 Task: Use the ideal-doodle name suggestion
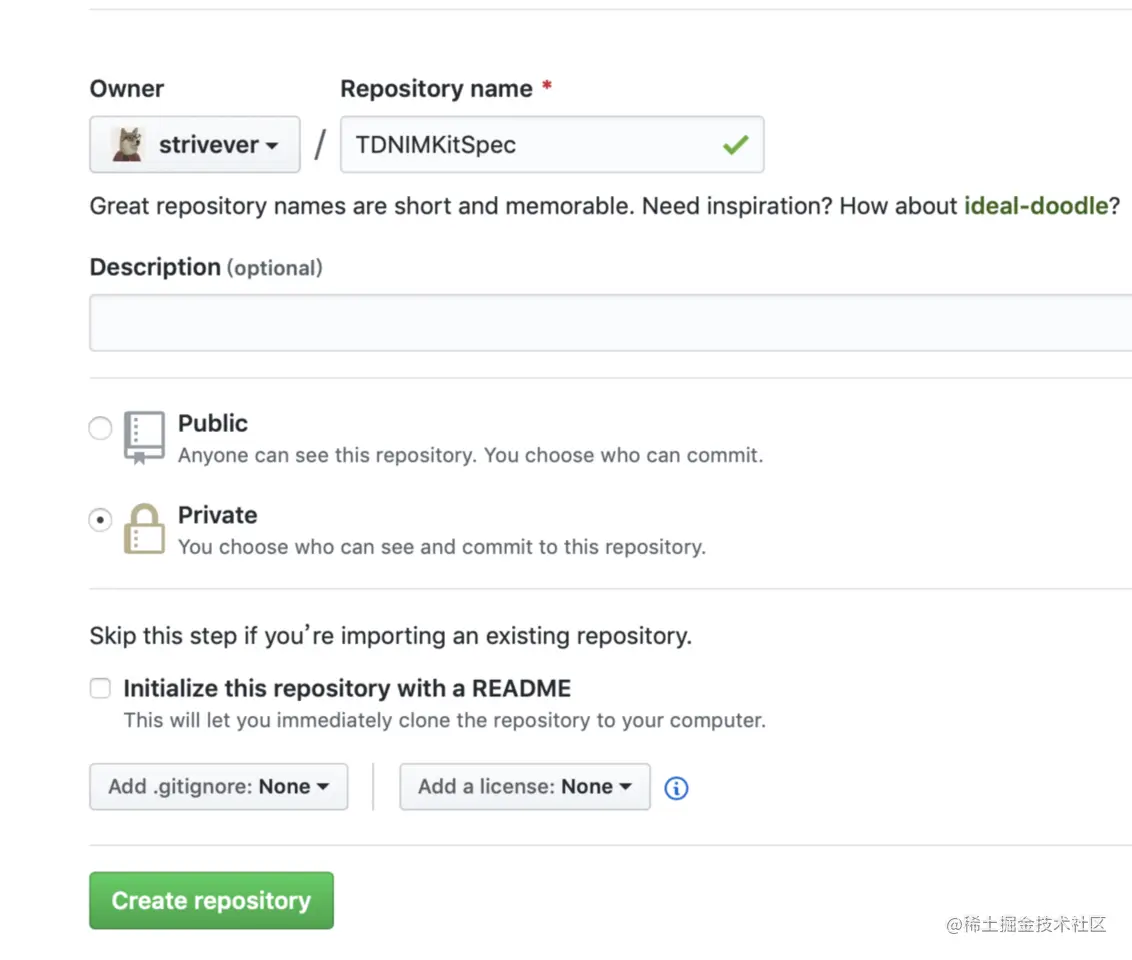pyautogui.click(x=1035, y=206)
